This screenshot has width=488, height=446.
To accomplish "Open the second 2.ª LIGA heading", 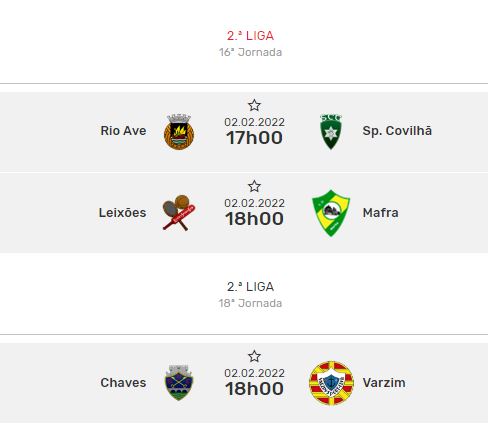I will point(250,287).
